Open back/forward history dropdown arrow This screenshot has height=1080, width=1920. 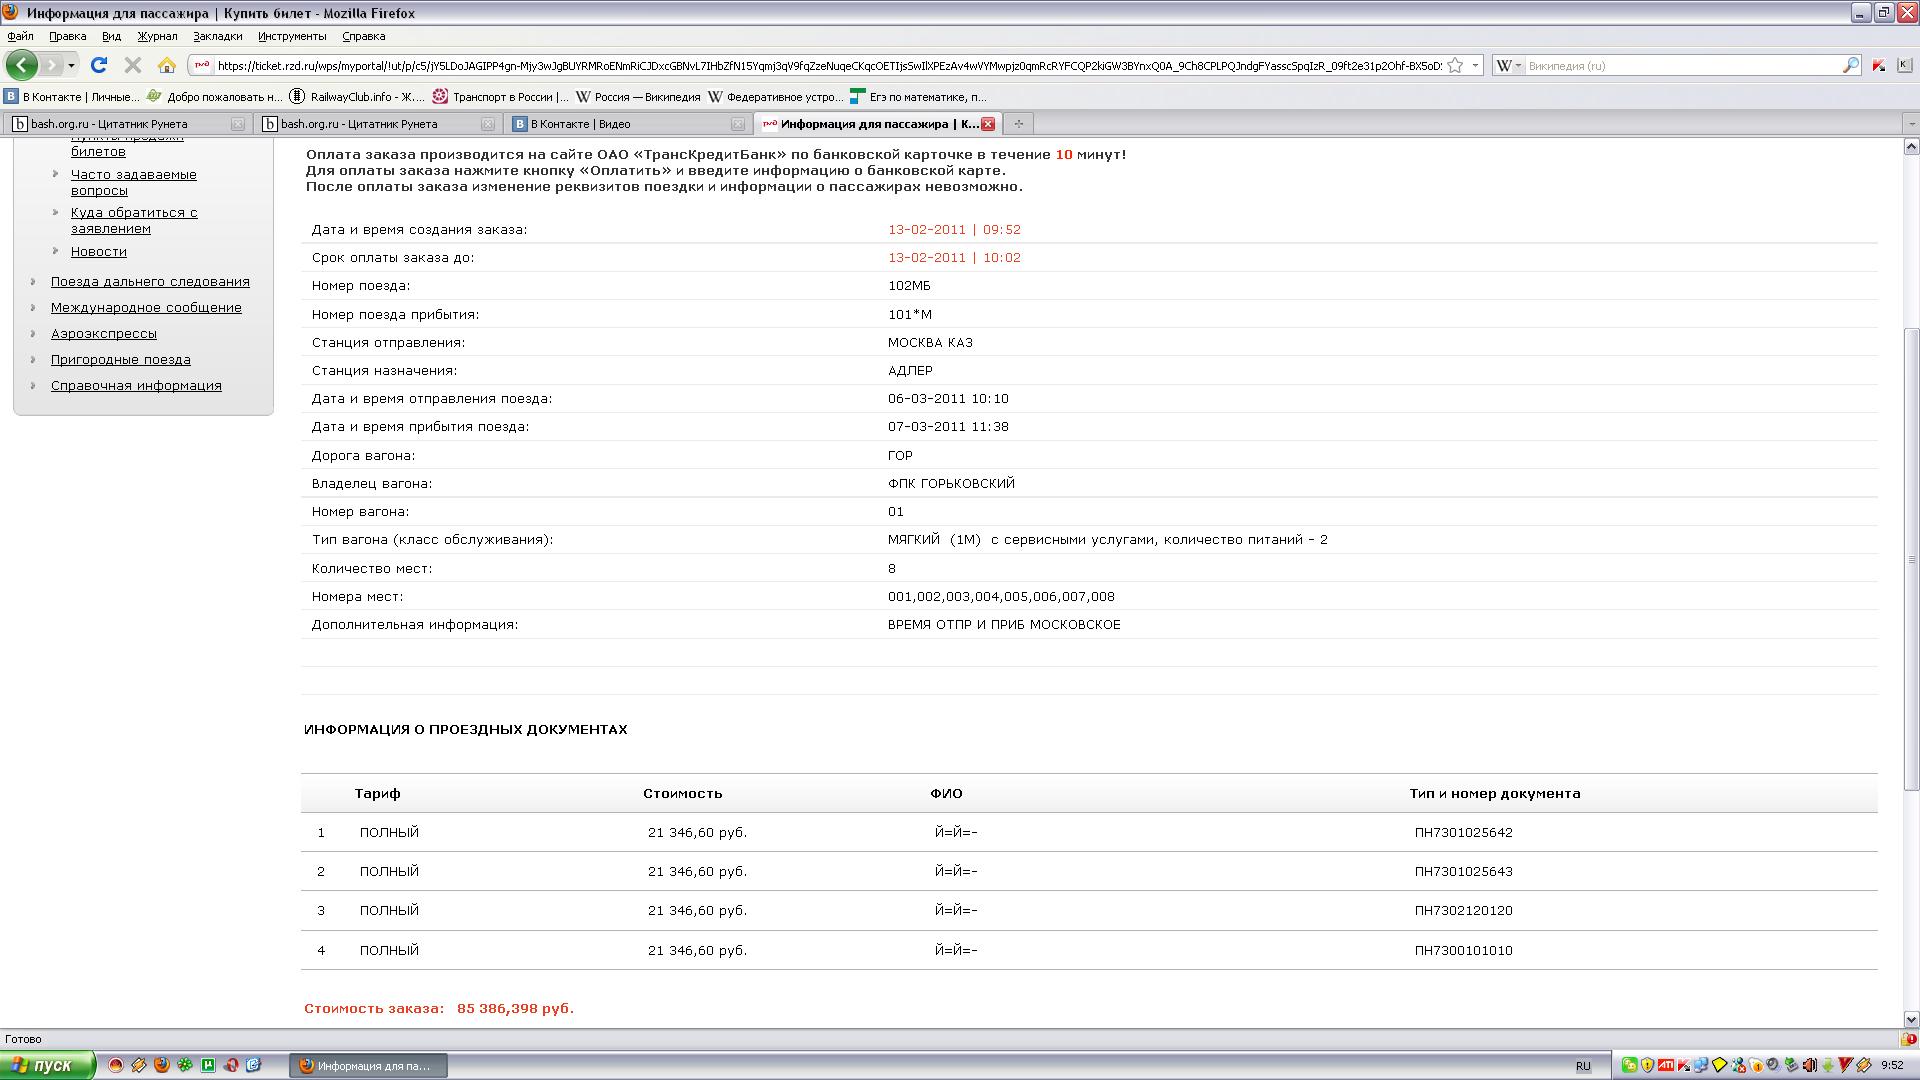pos(71,65)
